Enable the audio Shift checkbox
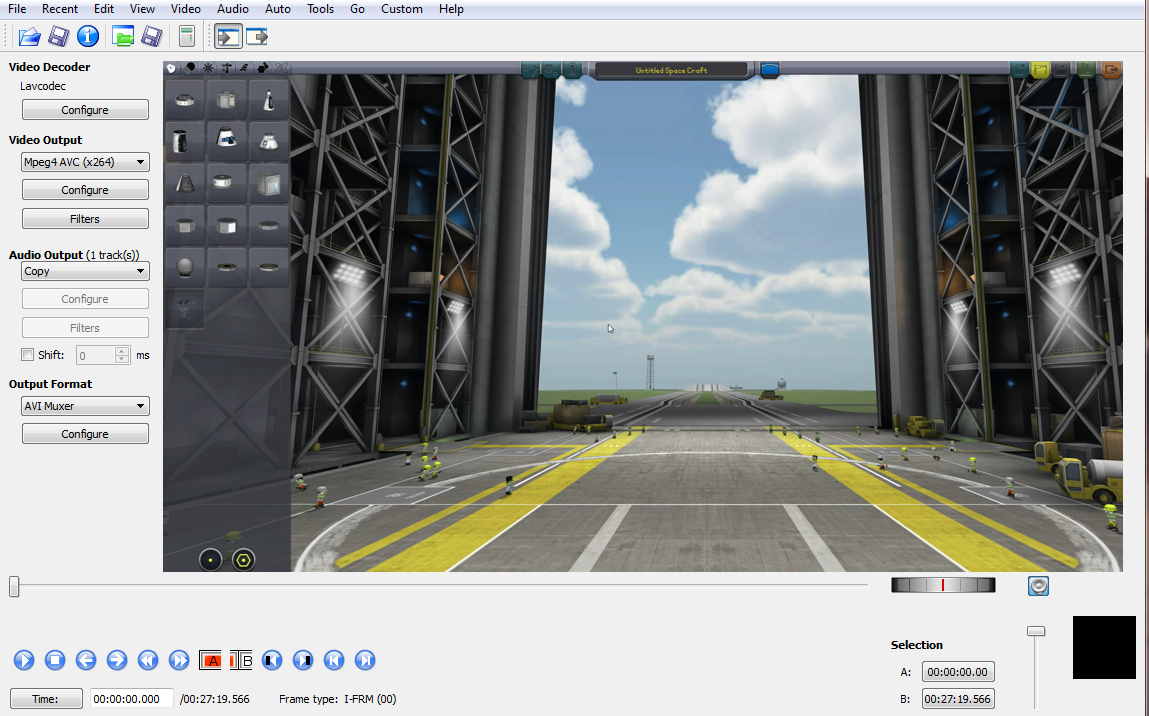The image size is (1149, 716). 27,355
